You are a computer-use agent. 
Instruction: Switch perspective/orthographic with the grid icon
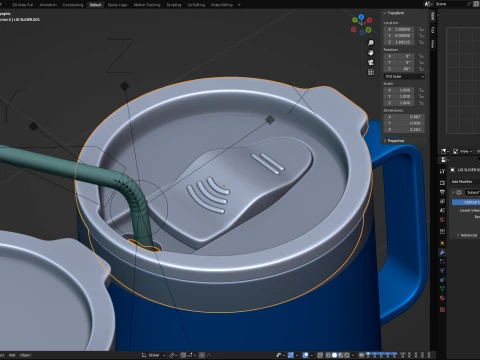pyautogui.click(x=371, y=72)
